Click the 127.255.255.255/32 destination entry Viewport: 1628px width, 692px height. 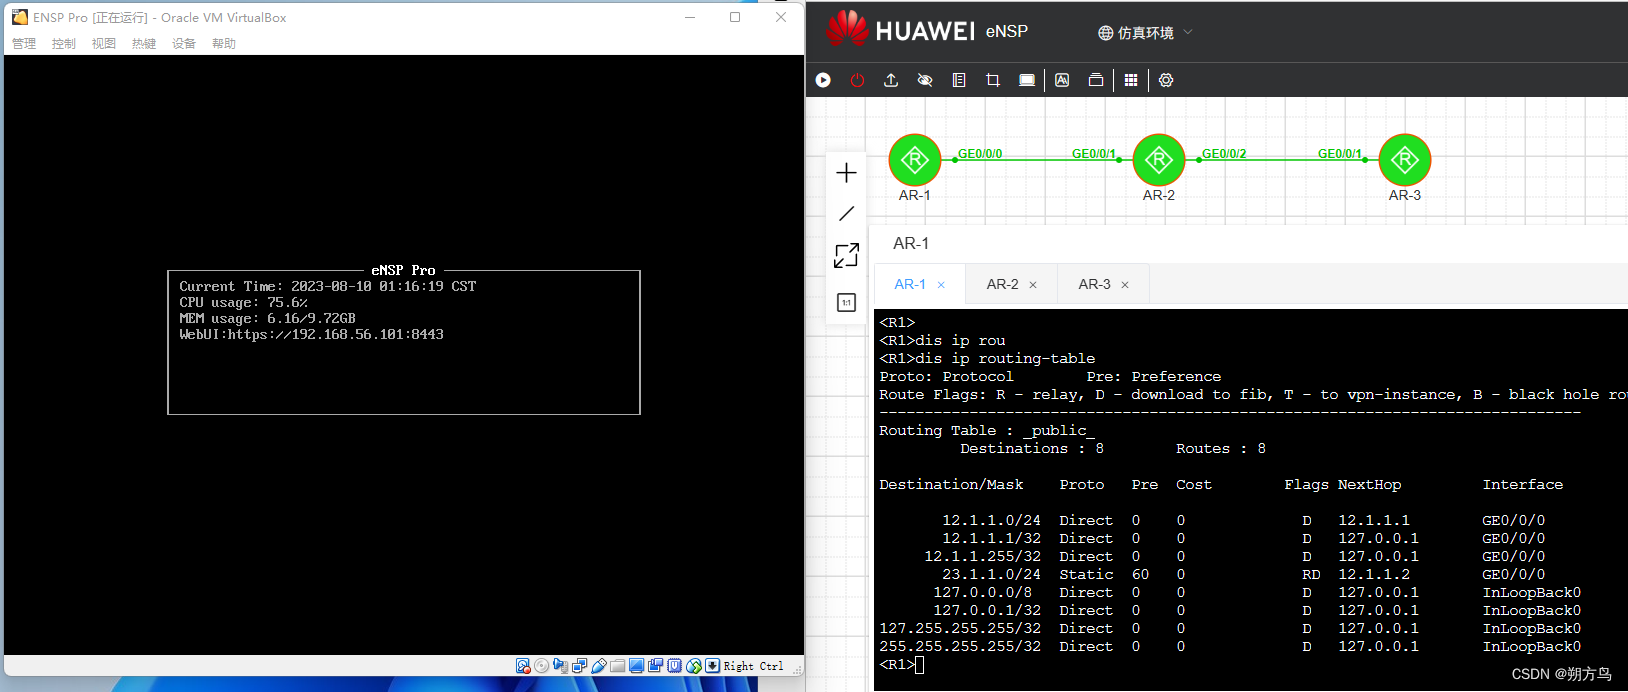click(x=960, y=628)
